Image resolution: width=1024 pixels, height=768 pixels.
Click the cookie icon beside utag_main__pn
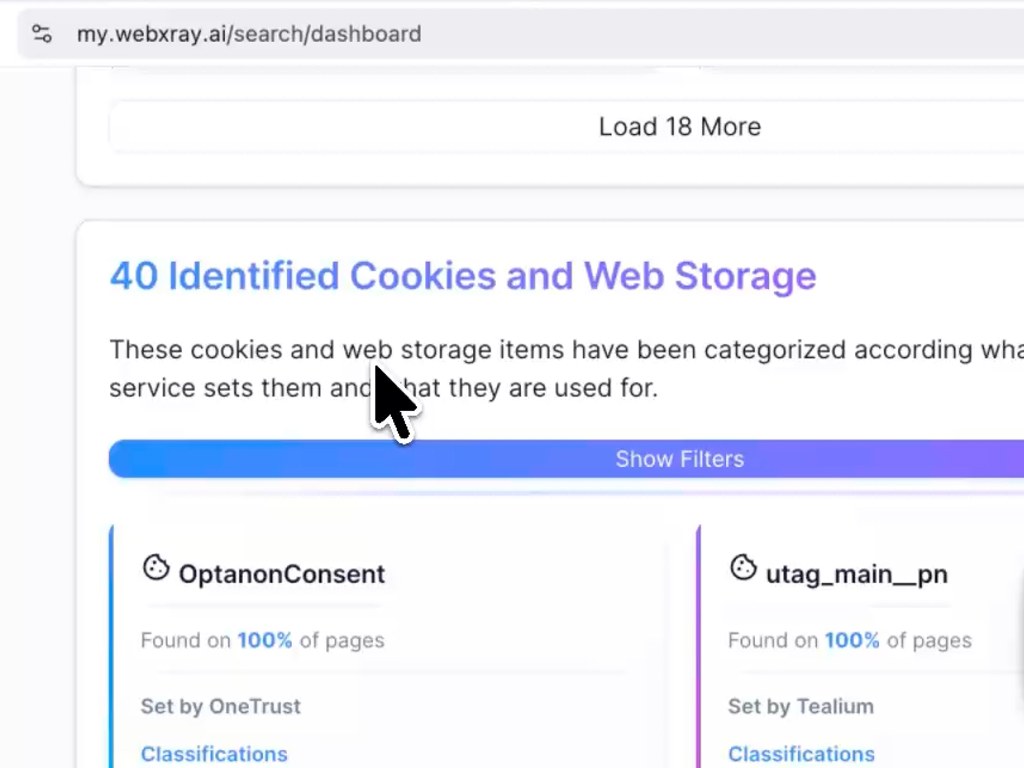pos(743,568)
